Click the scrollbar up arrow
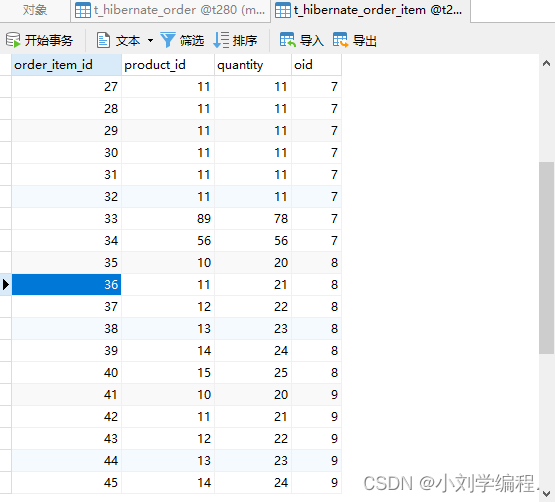Screen dimensions: 555x502 coord(547,63)
